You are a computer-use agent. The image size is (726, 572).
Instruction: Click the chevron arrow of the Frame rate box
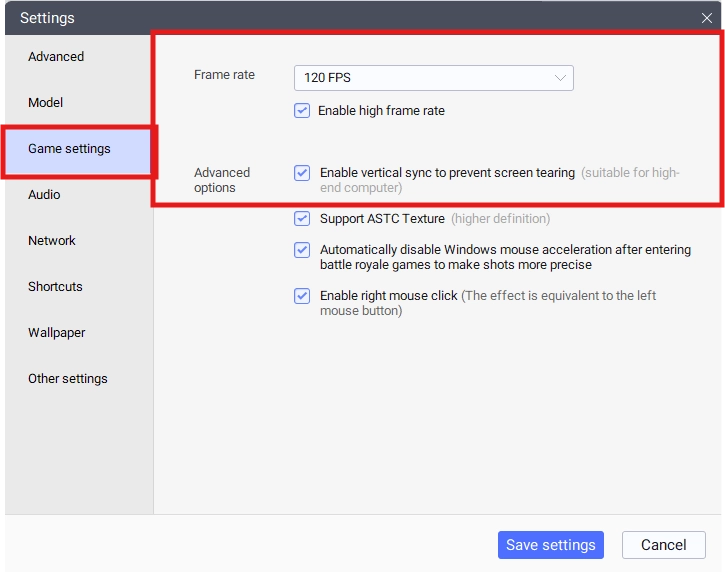[x=560, y=78]
